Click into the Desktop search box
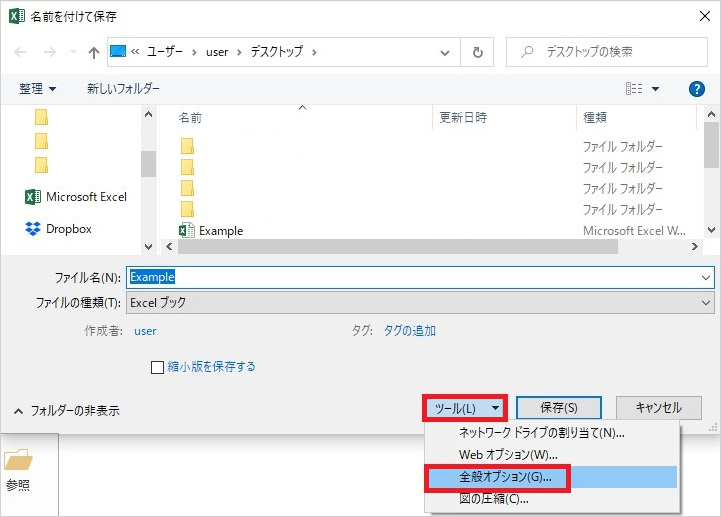721x517 pixels. pos(607,52)
